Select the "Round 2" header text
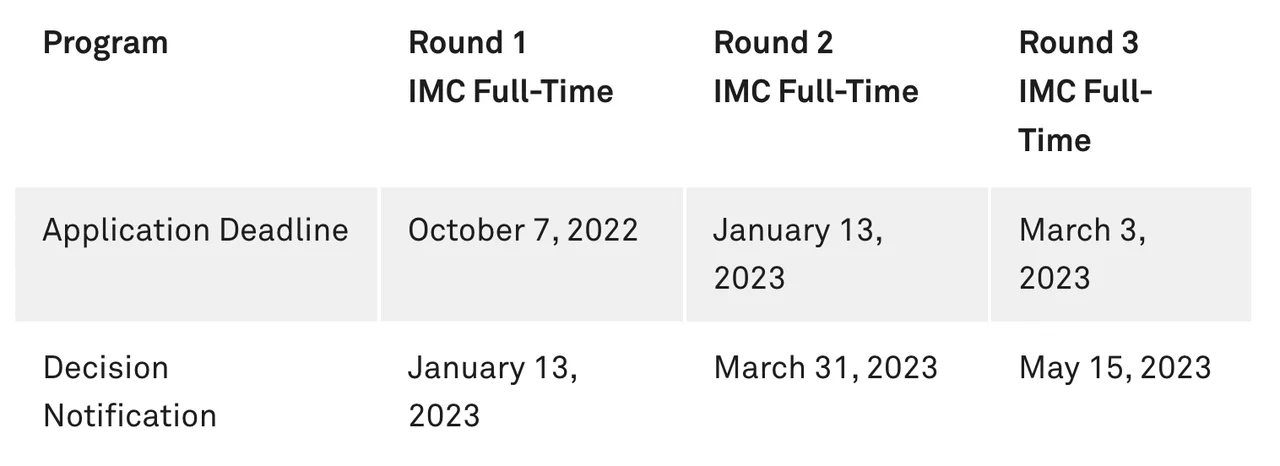The image size is (1280, 466). pos(773,43)
